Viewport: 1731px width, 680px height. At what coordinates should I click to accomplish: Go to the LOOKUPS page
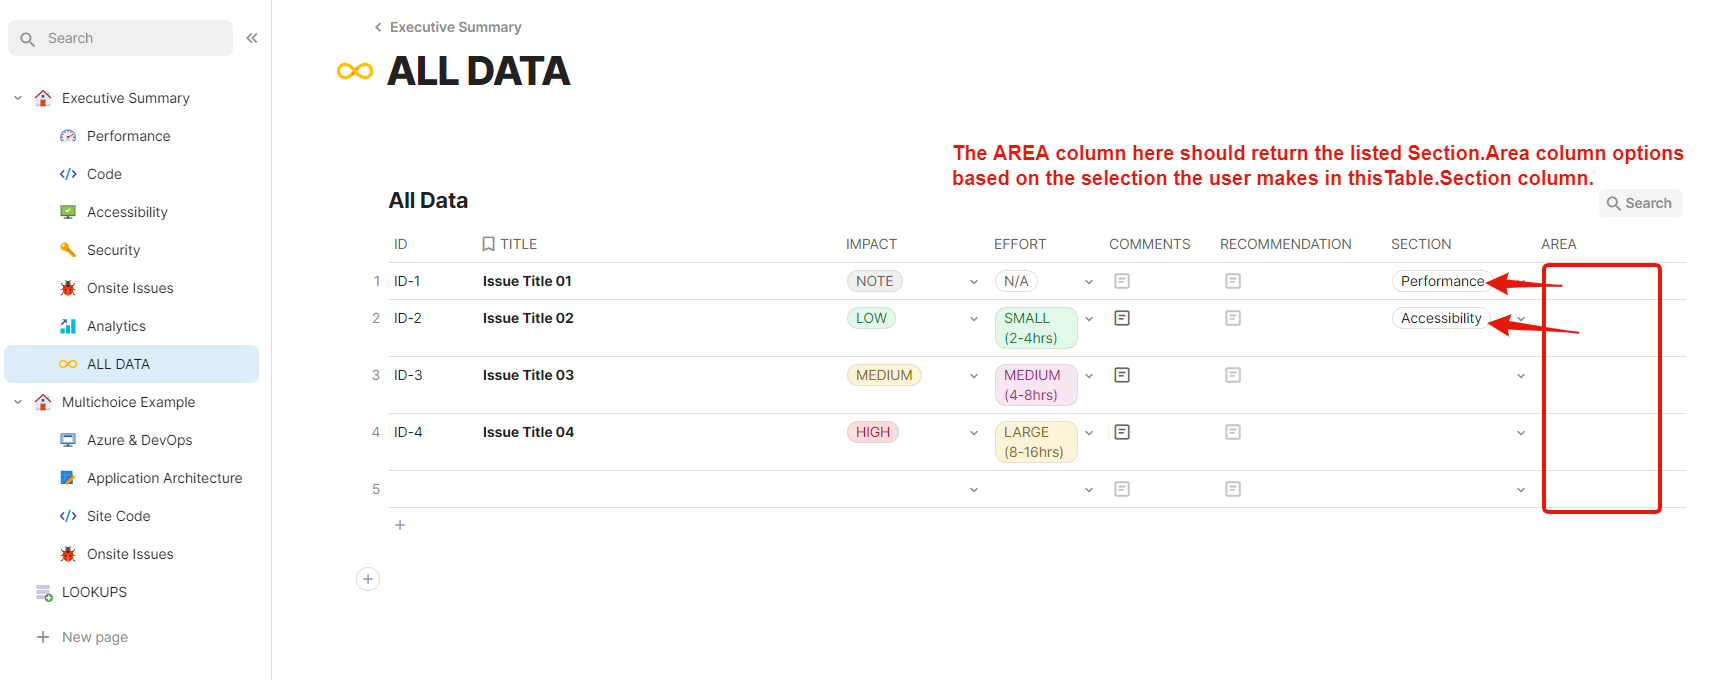[x=94, y=592]
